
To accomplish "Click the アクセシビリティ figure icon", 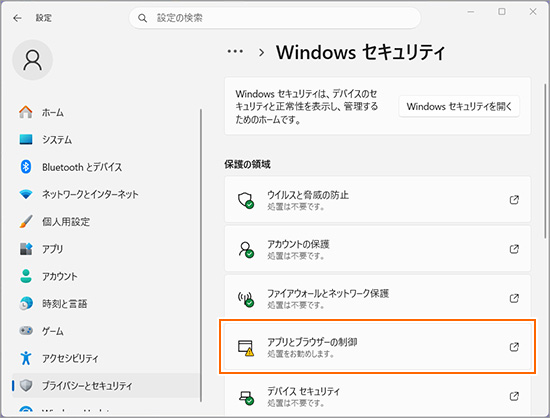I will click(x=26, y=358).
